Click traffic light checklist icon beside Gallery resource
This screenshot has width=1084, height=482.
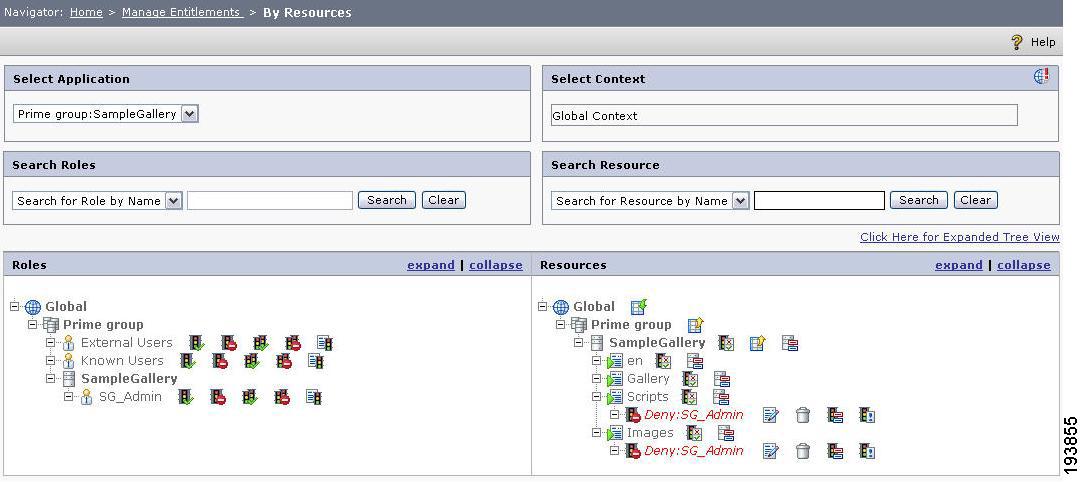[x=690, y=378]
